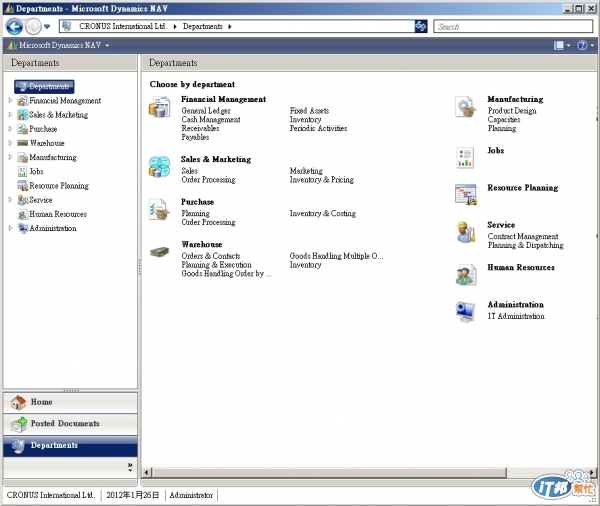
Task: Open the Microsoft Dynamics NAV menu
Action: 59,45
